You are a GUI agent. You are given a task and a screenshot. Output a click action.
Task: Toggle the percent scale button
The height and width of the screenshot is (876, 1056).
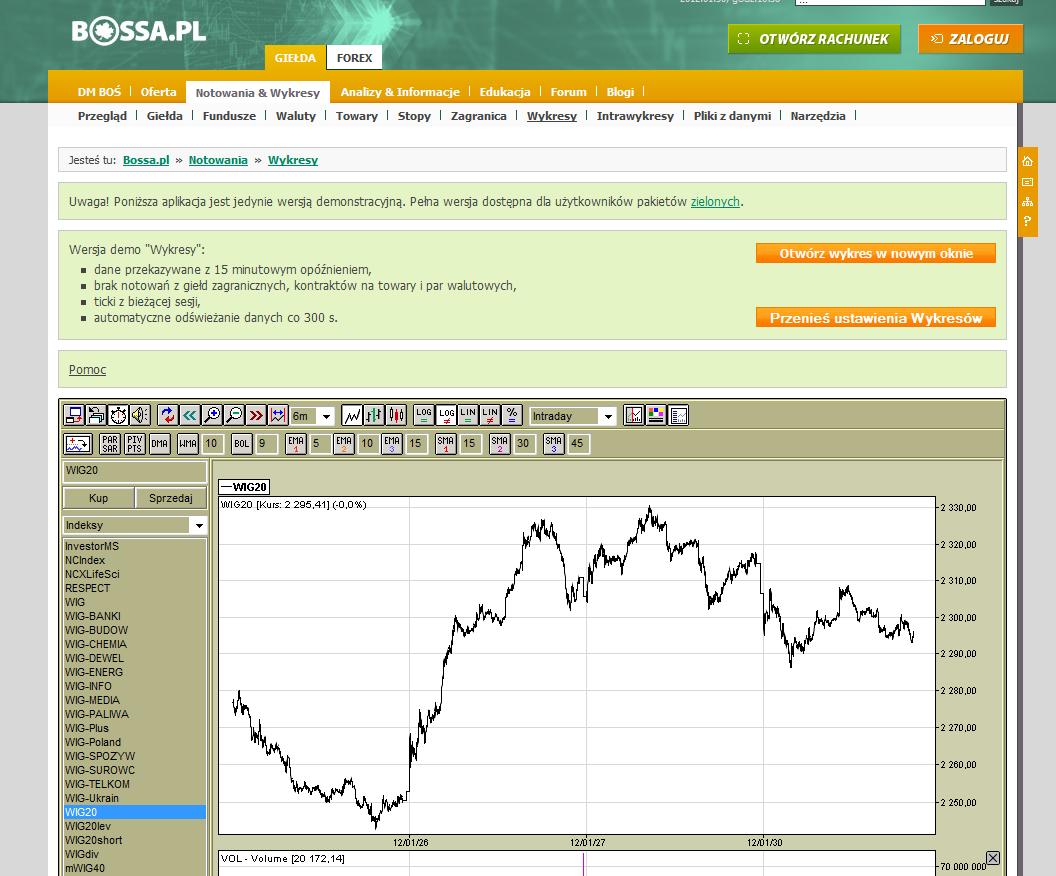(512, 415)
